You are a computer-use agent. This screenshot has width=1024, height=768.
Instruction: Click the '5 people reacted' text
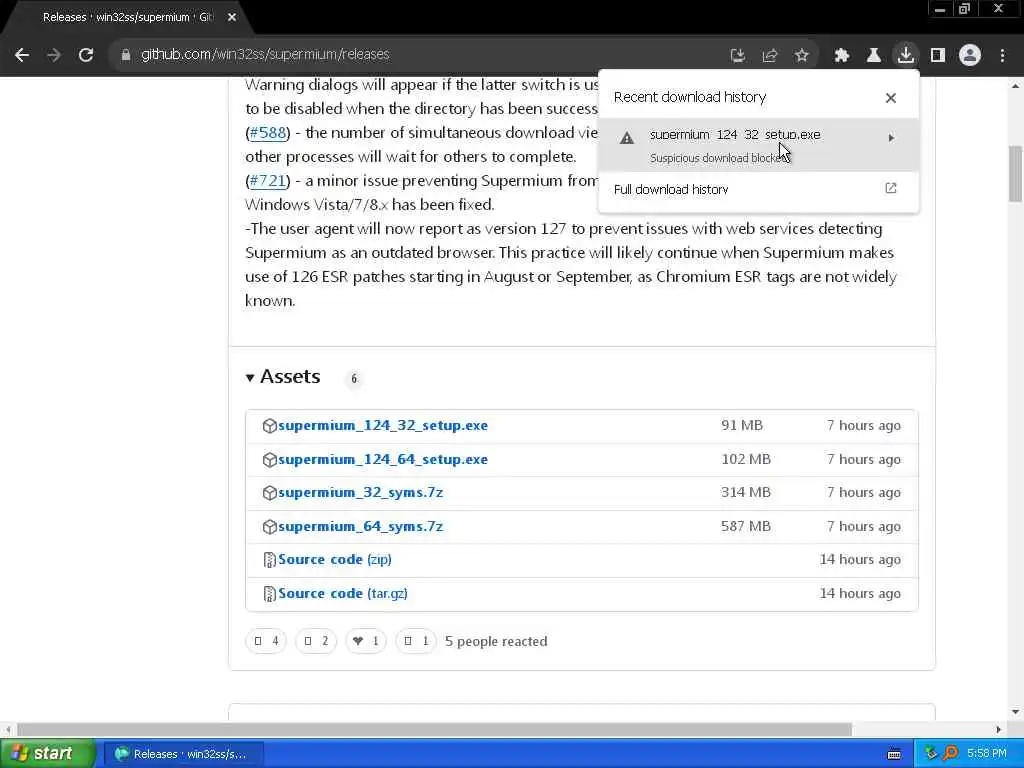coord(496,641)
